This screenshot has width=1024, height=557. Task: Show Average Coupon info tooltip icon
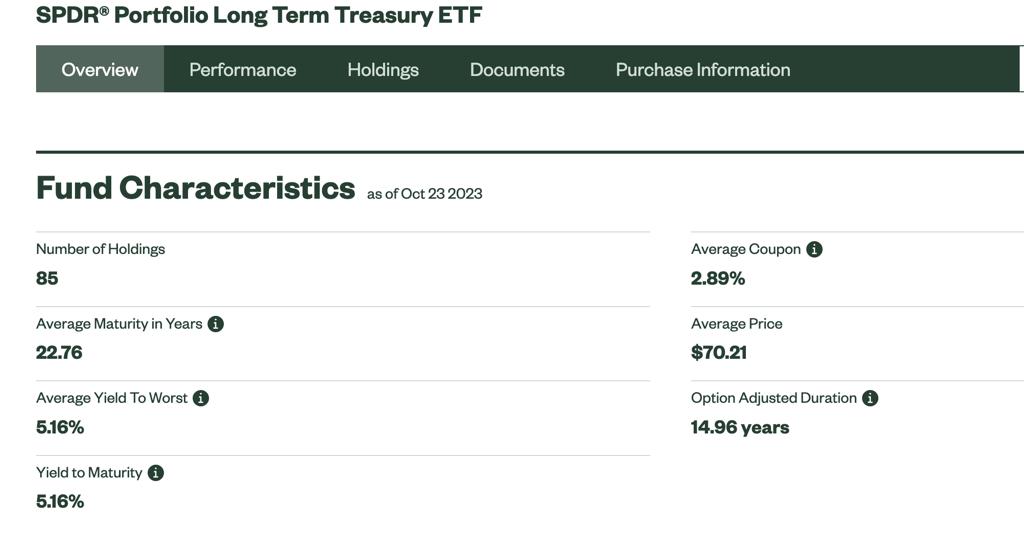814,249
